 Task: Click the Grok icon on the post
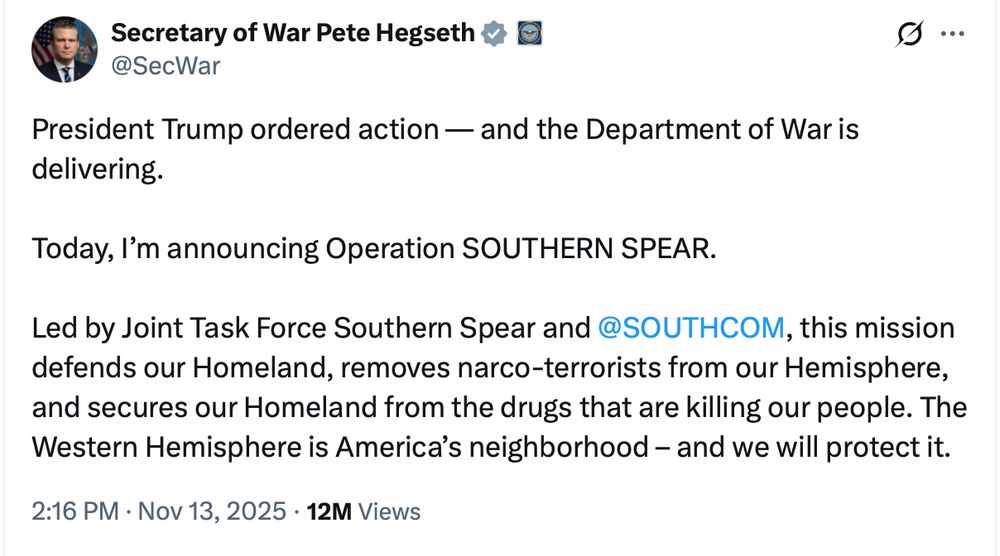[x=910, y=35]
